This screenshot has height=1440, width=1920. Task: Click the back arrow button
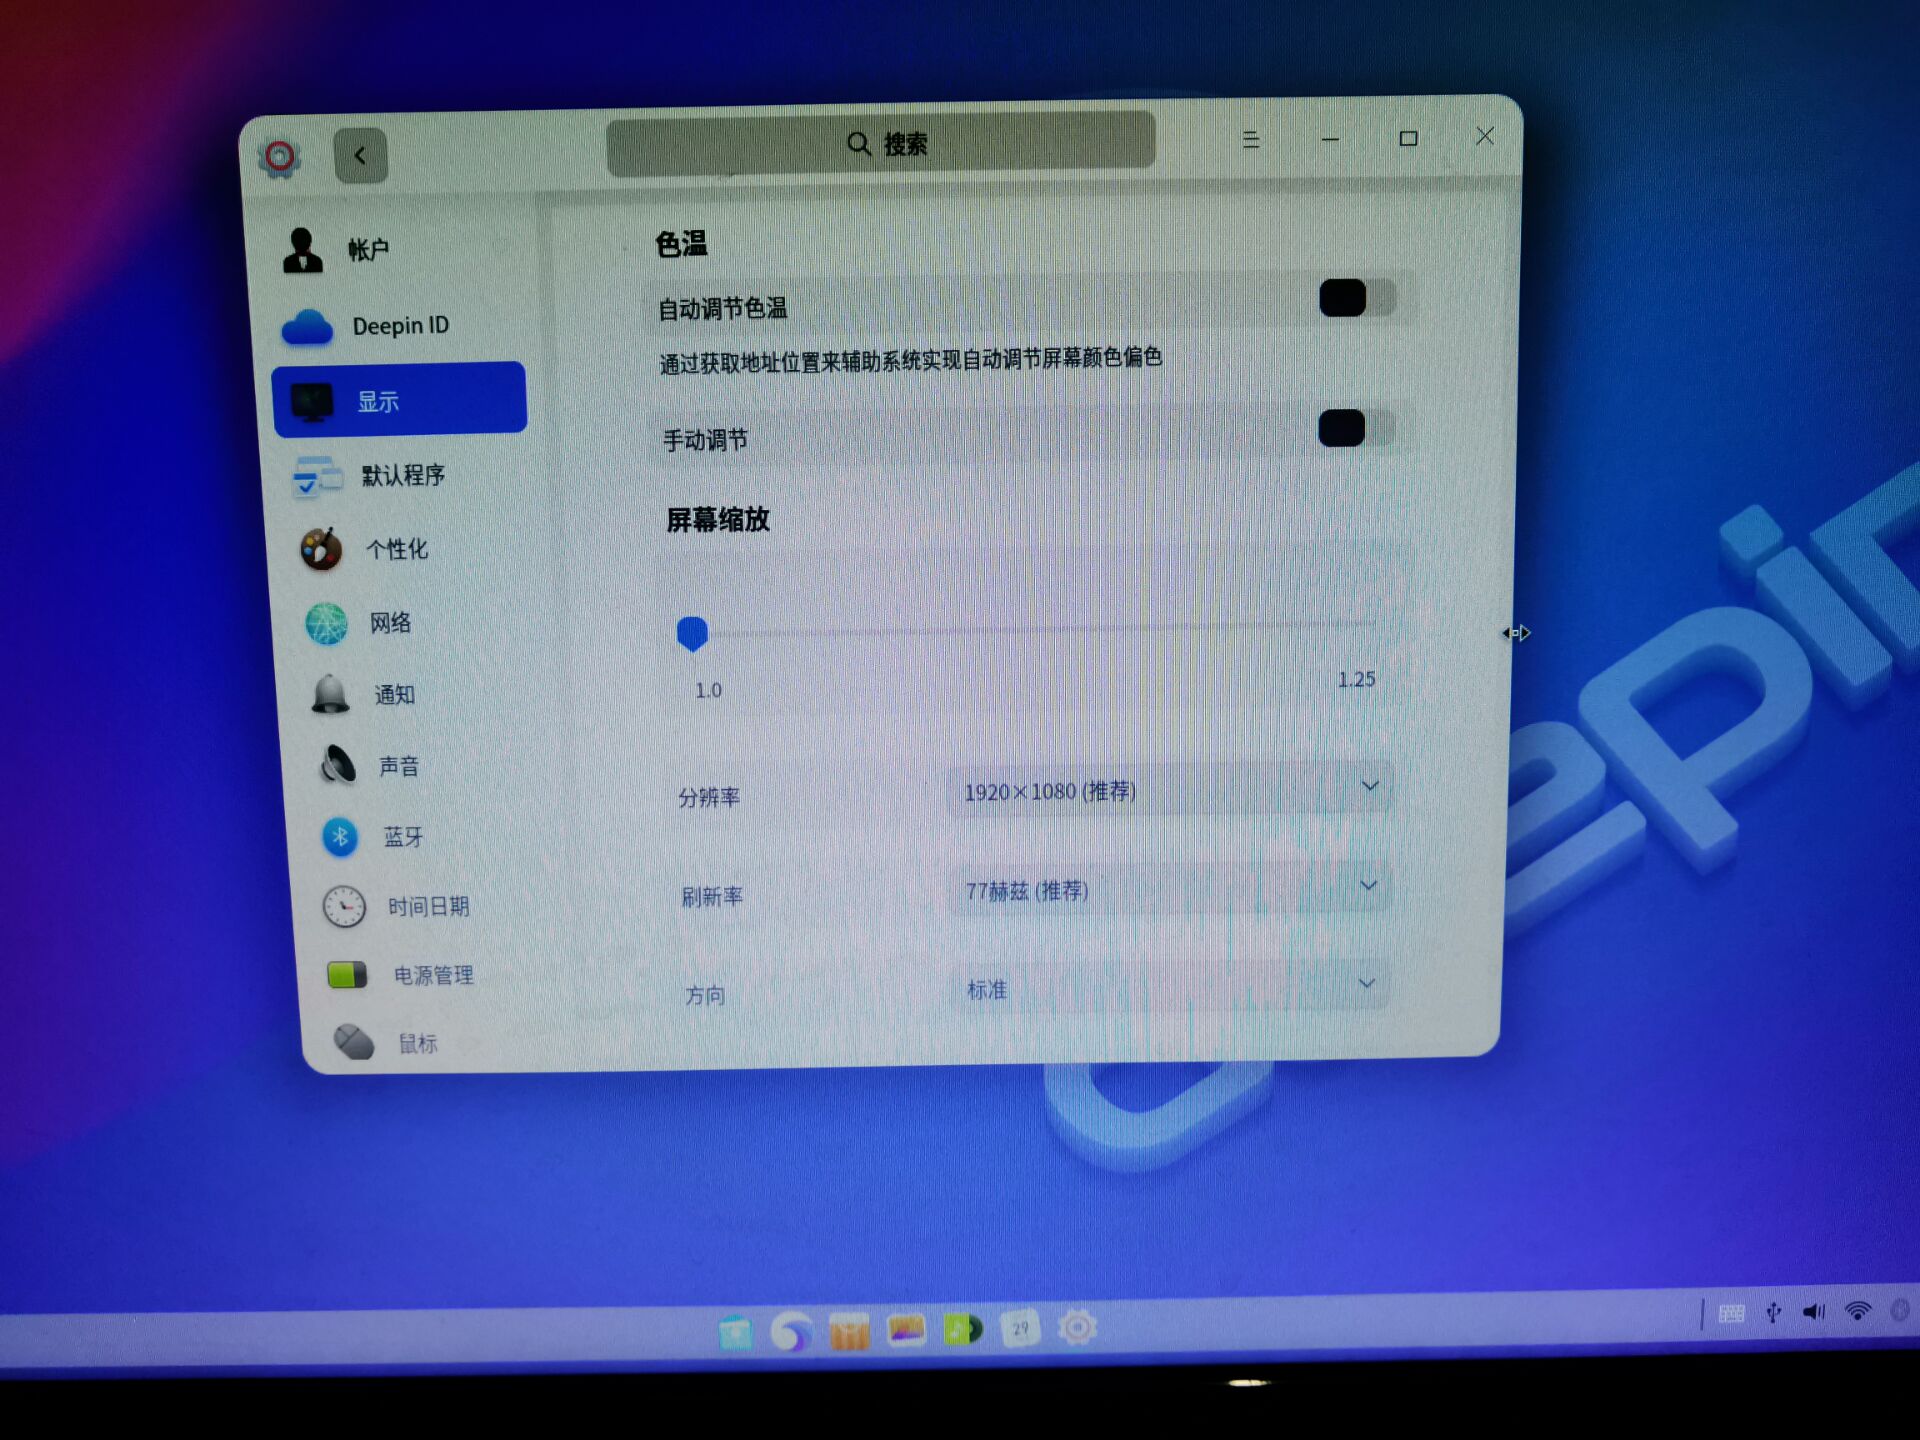coord(360,156)
